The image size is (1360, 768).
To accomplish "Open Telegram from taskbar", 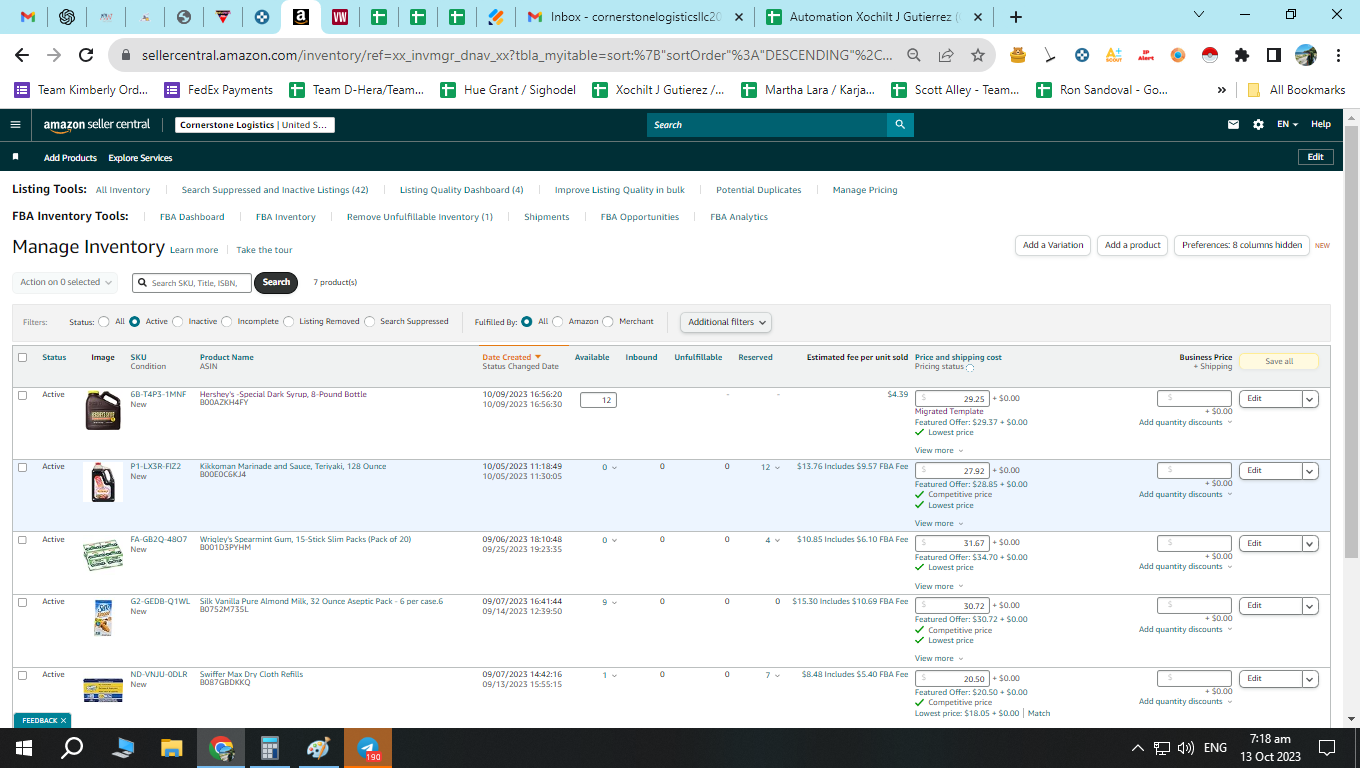I will (x=368, y=748).
